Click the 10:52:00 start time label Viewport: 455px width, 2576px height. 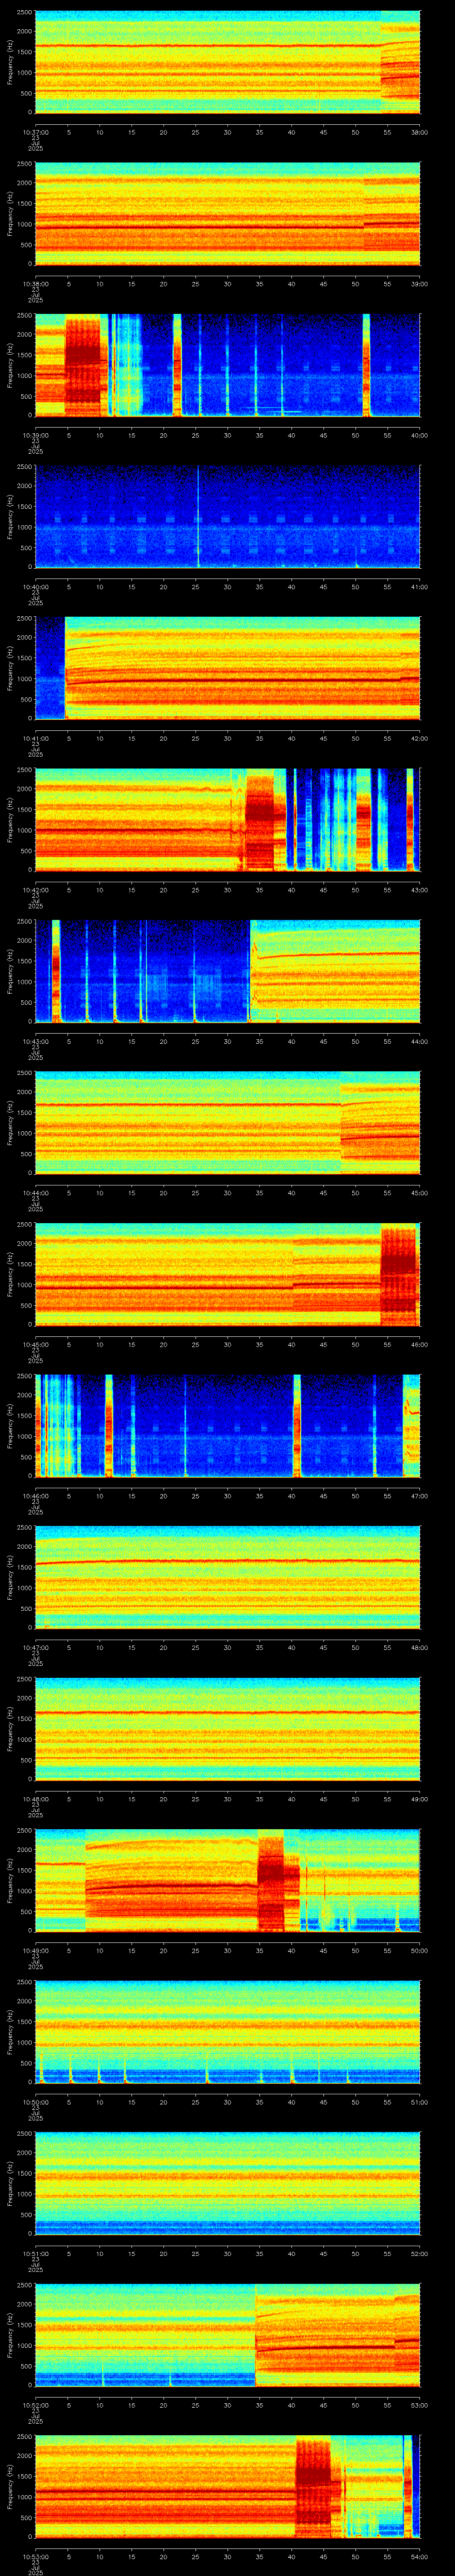(35, 2404)
